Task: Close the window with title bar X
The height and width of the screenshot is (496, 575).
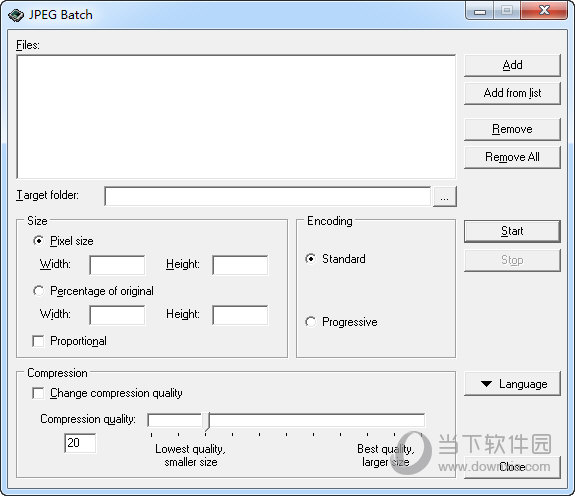Action: (x=544, y=11)
